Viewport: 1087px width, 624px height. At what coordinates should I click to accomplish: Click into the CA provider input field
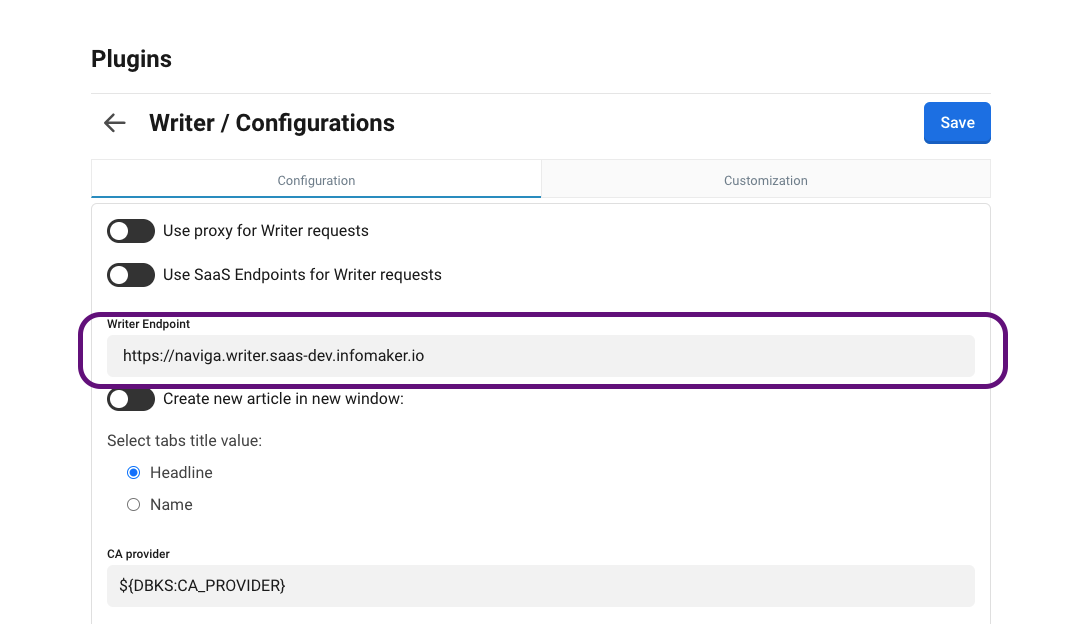tap(540, 585)
